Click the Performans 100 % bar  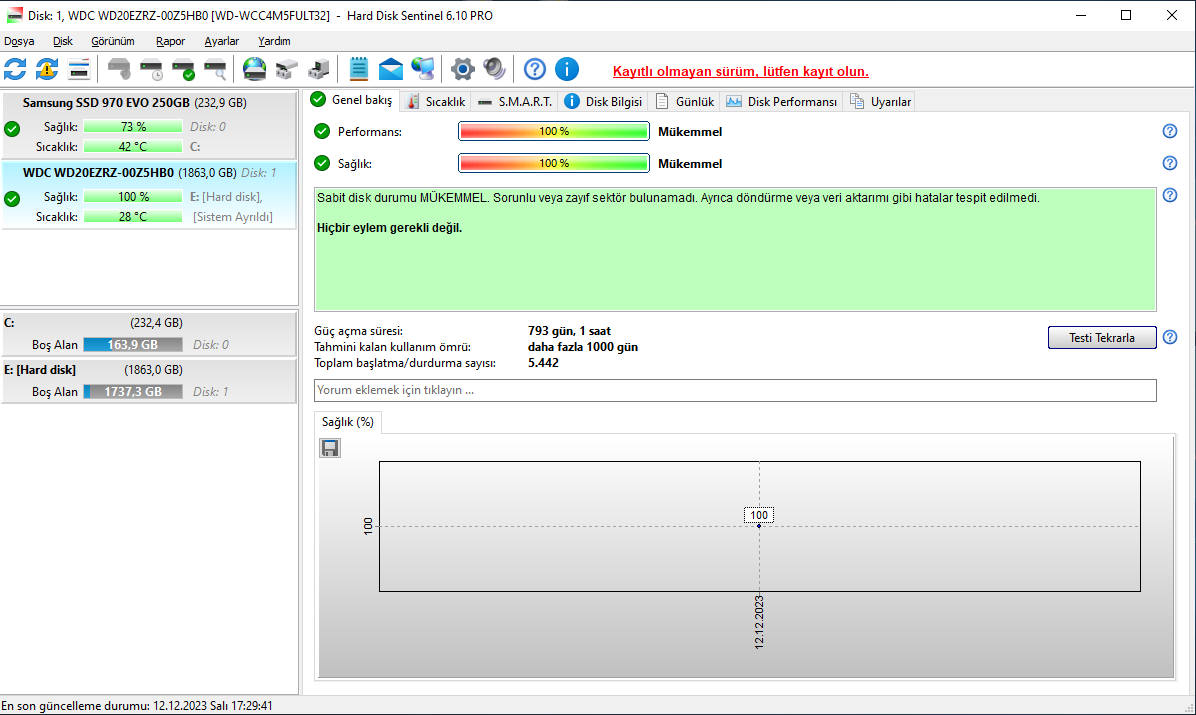(554, 131)
